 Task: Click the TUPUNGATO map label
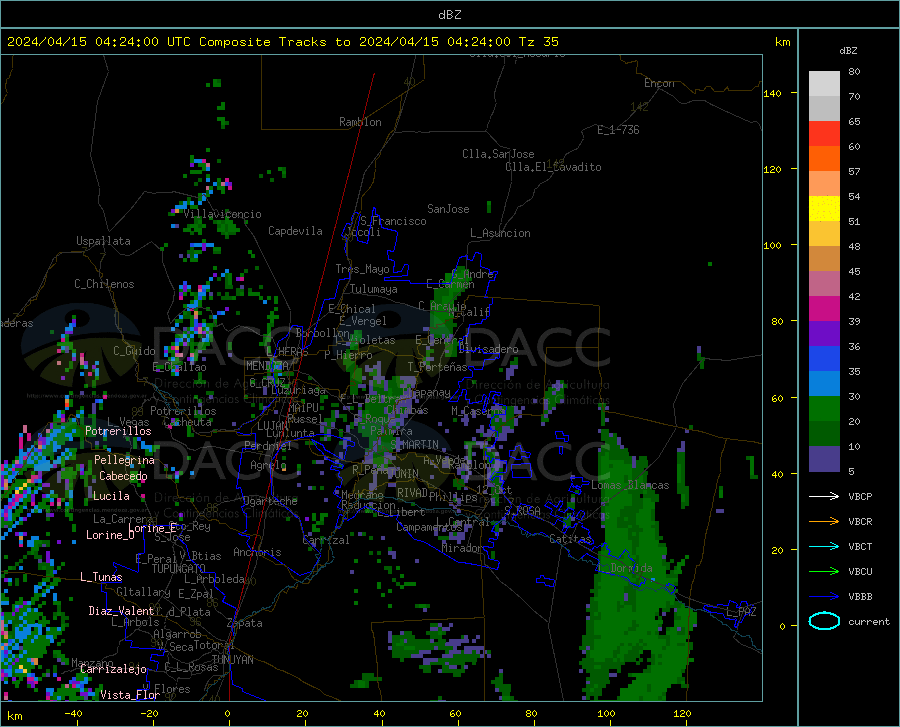pyautogui.click(x=179, y=569)
